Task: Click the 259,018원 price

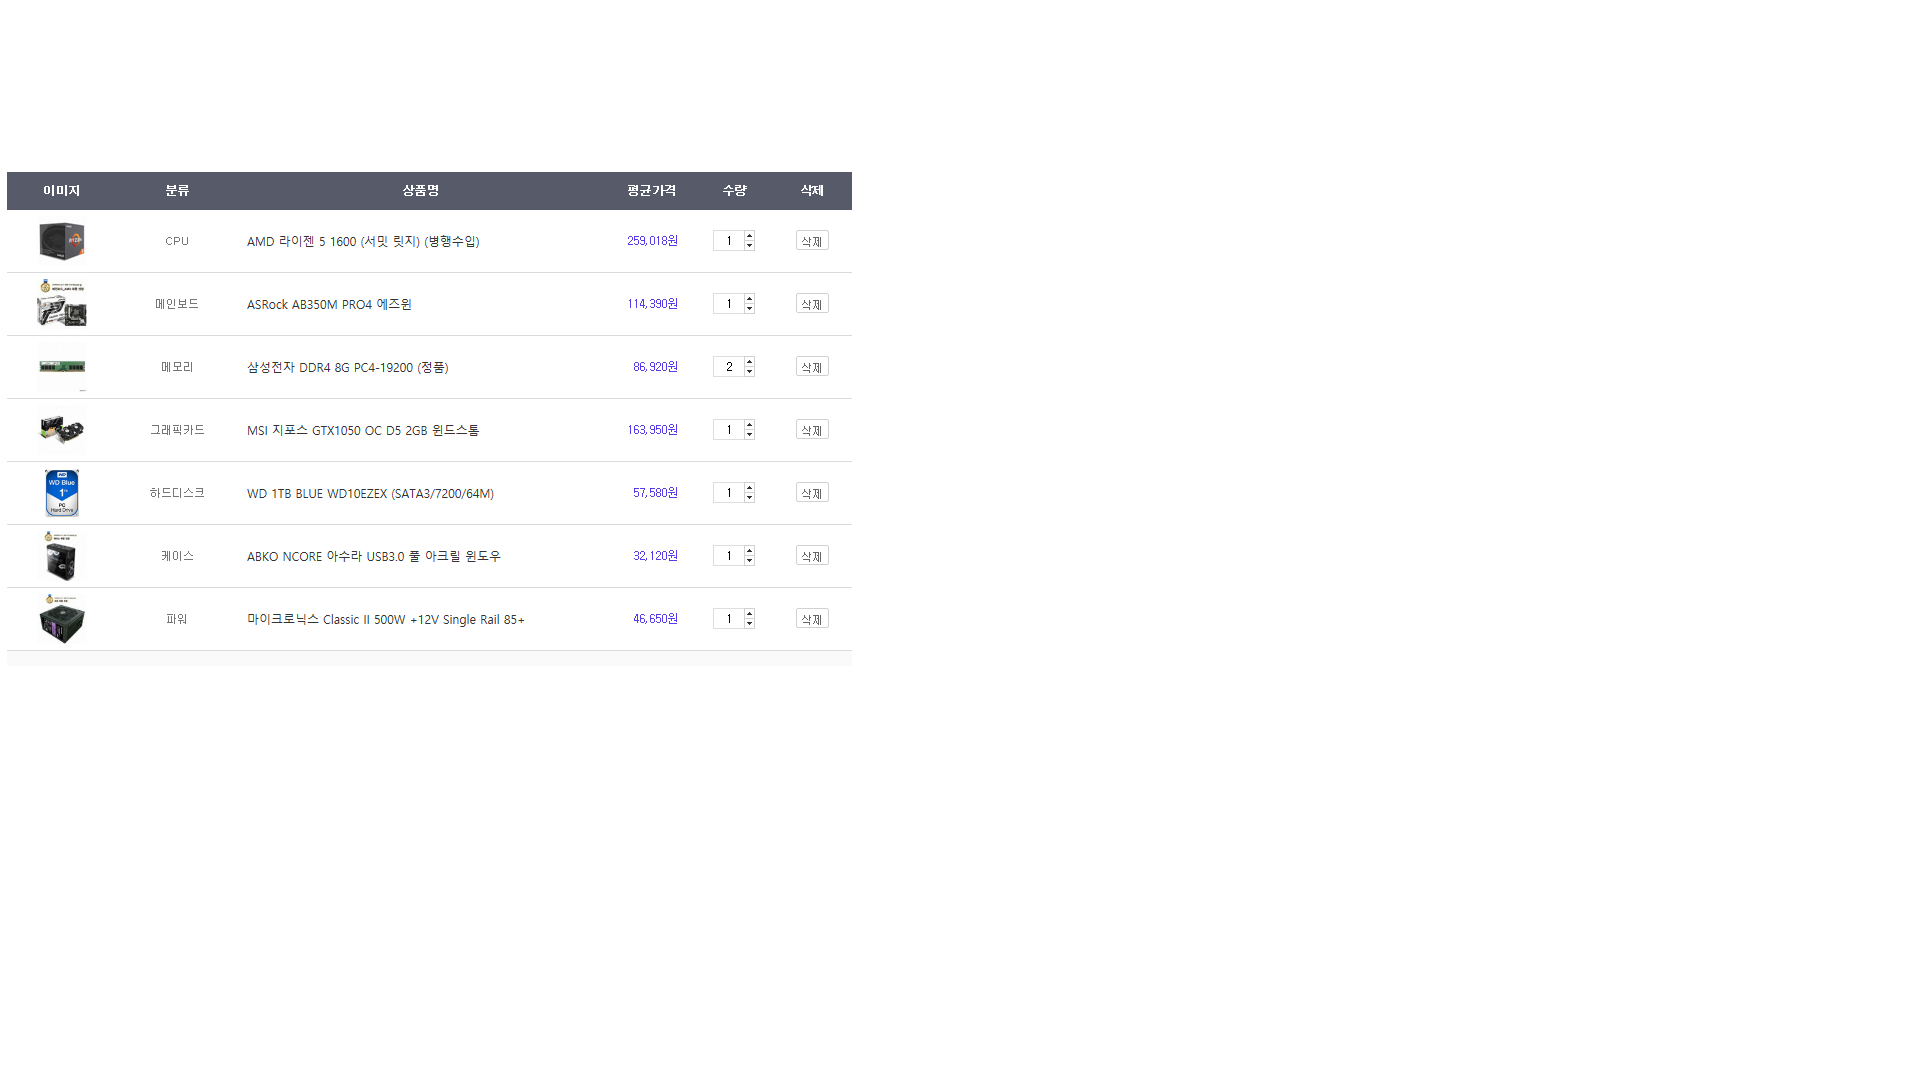Action: click(x=652, y=241)
